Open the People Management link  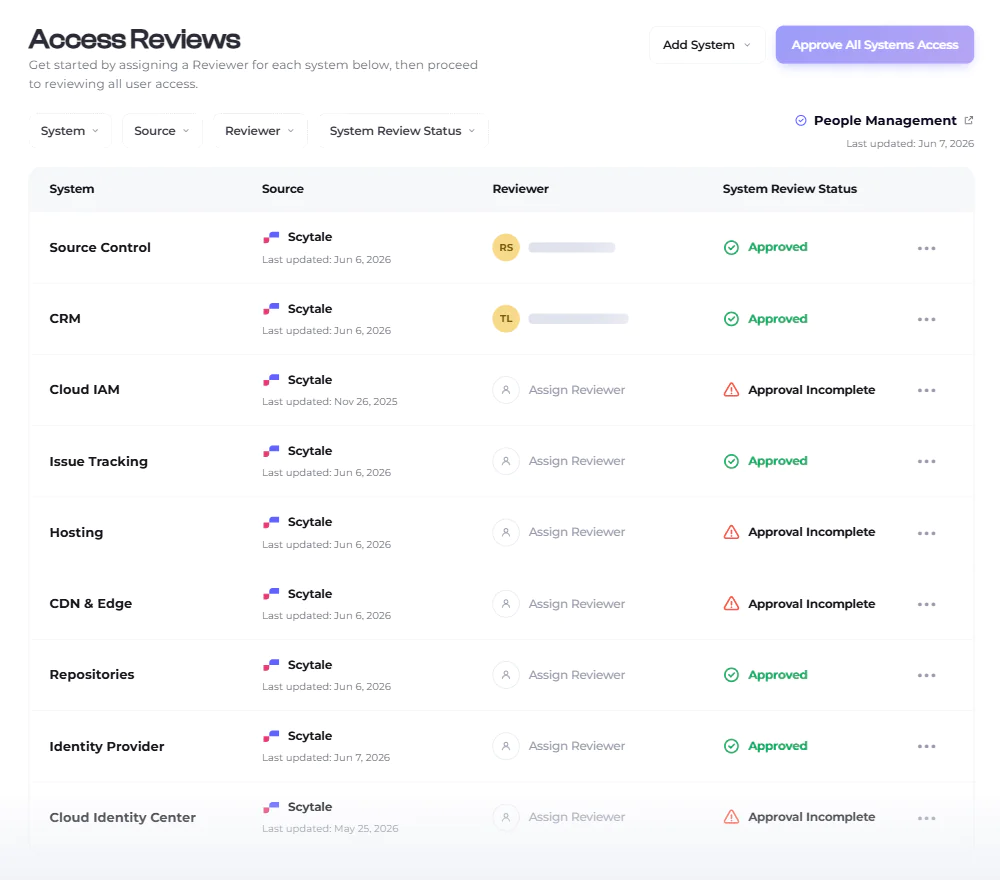coord(885,121)
